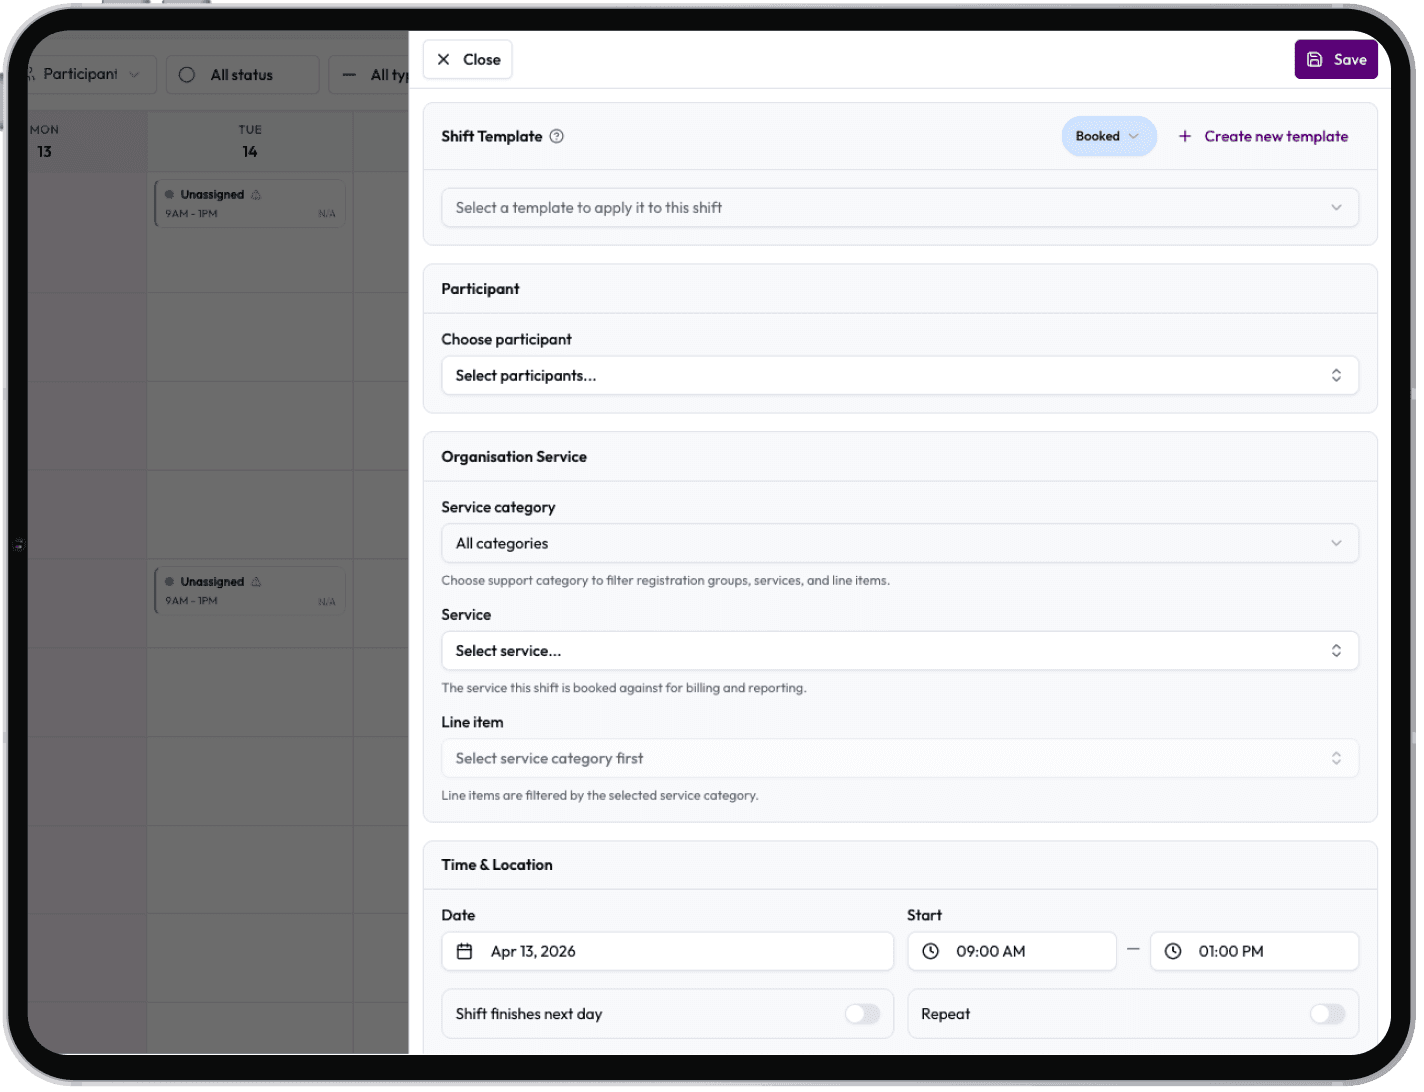Open the Select service combo box
Viewport: 1424px width, 1092px height.
tap(900, 651)
